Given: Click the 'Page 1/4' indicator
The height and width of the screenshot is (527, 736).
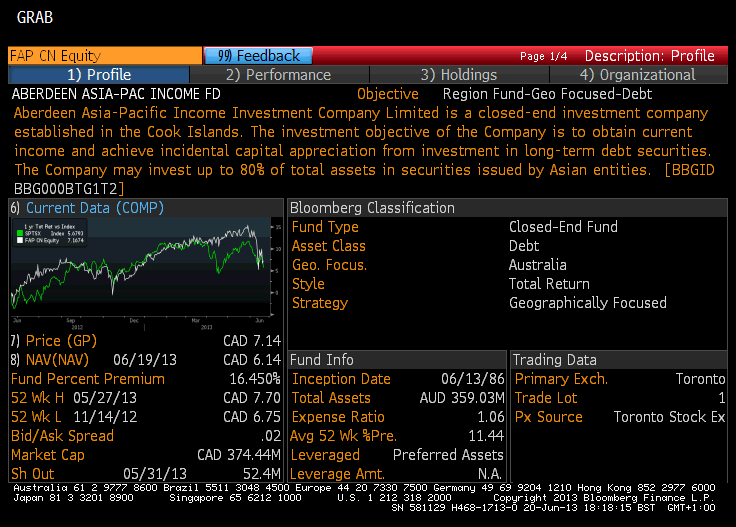Looking at the screenshot, I should click(x=544, y=56).
